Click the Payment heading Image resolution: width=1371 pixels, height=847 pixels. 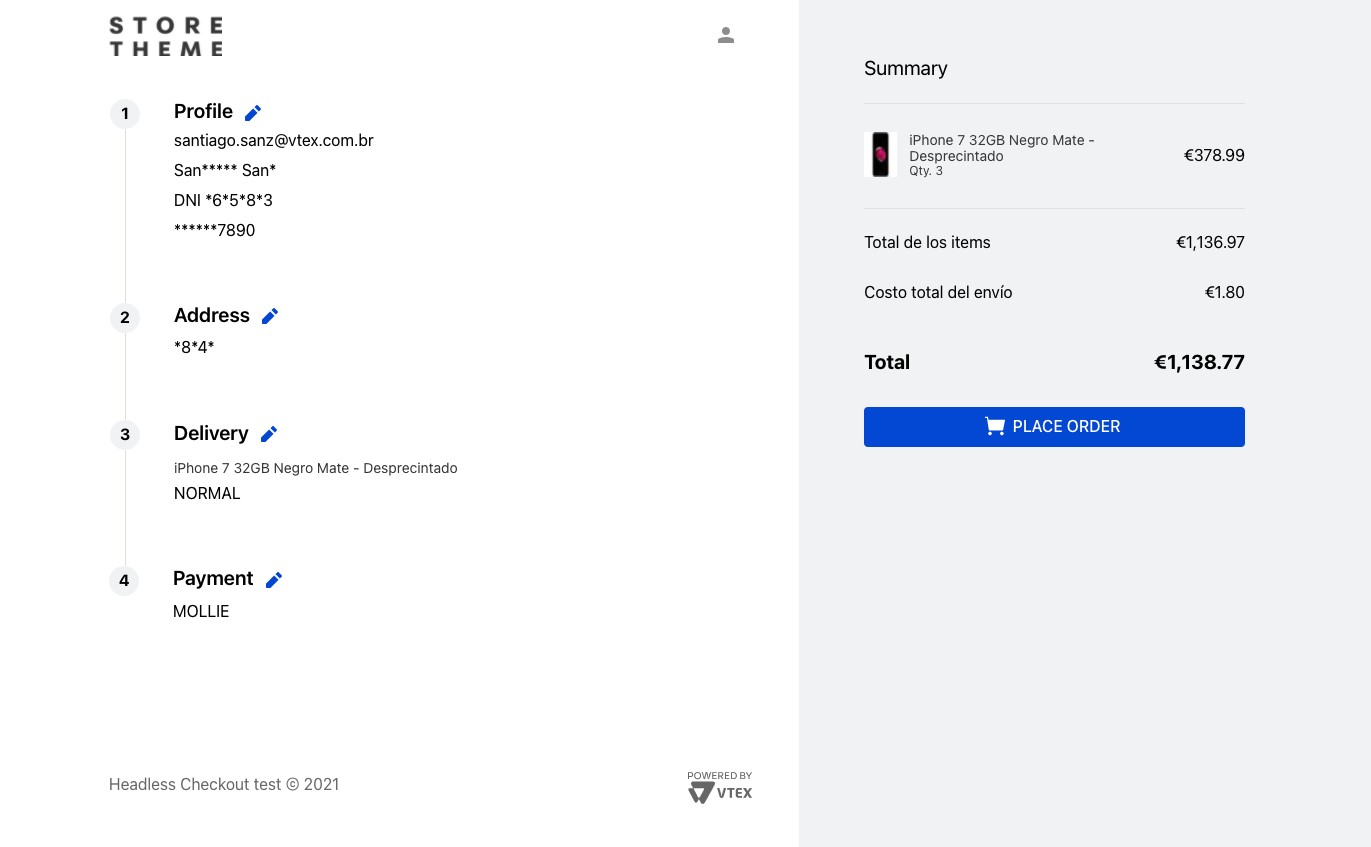(213, 578)
